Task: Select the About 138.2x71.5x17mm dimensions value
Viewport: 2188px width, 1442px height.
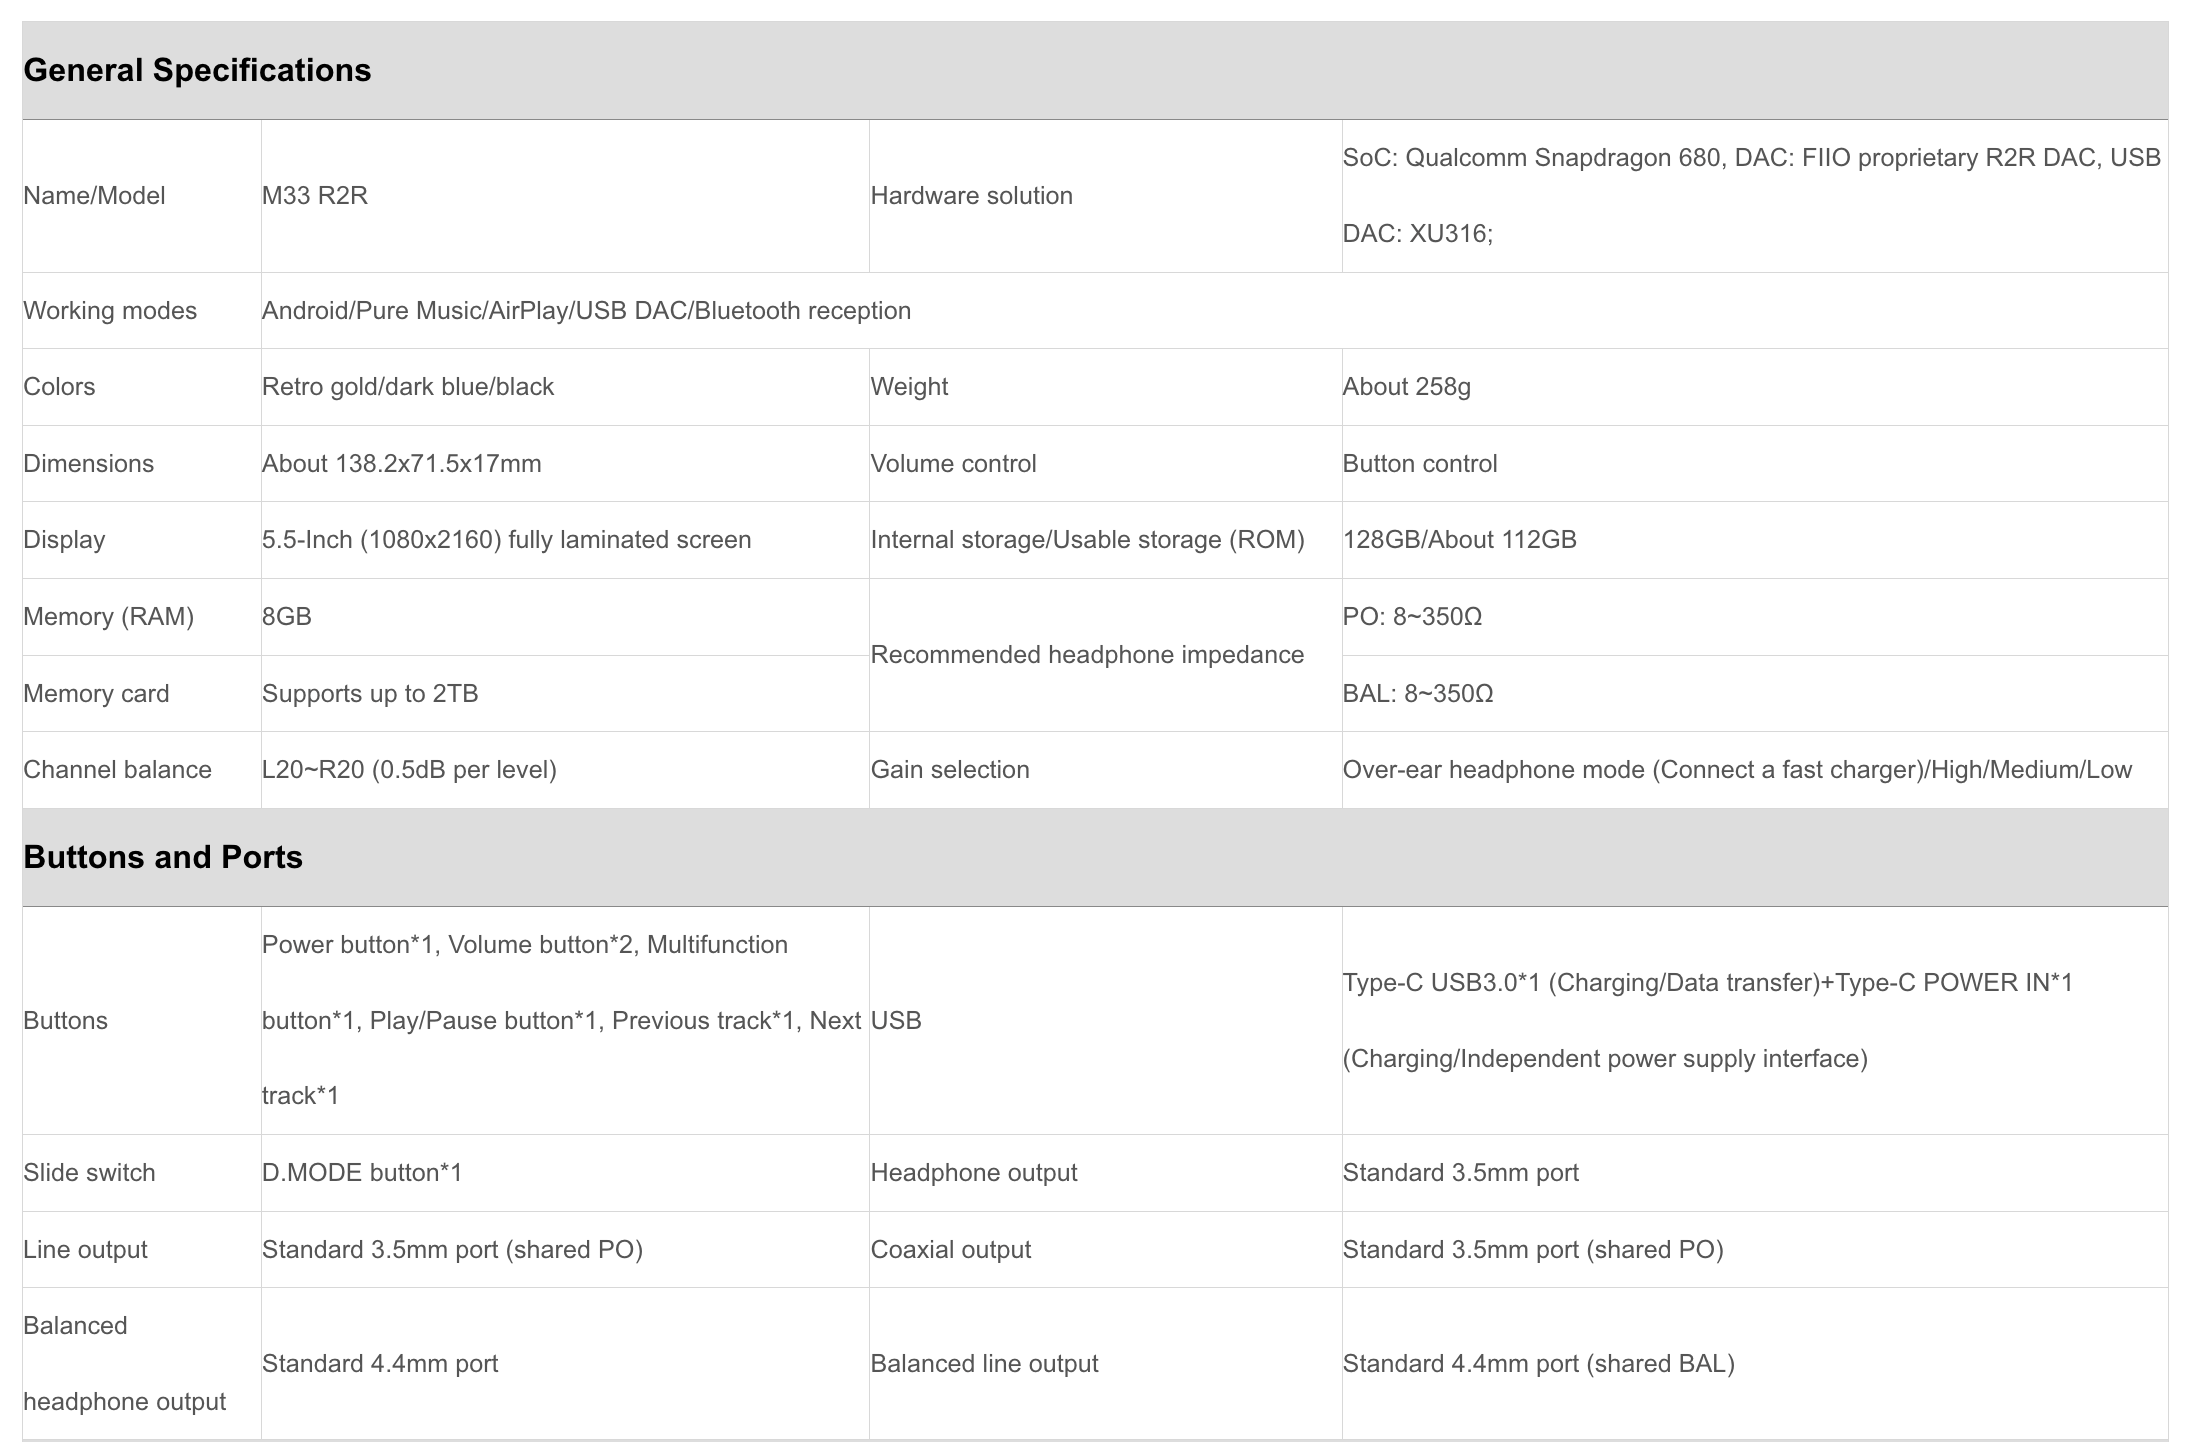Action: pos(401,464)
